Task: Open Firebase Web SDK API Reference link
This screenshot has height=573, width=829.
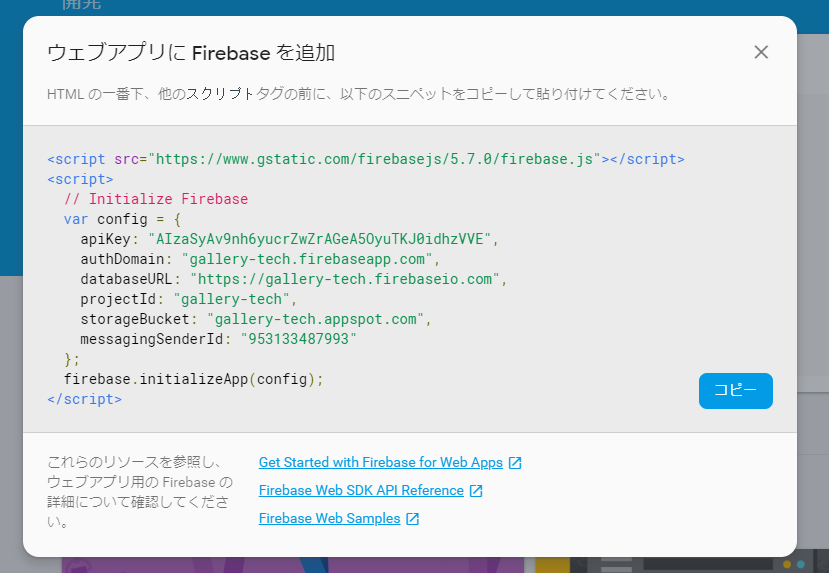Action: [x=361, y=491]
